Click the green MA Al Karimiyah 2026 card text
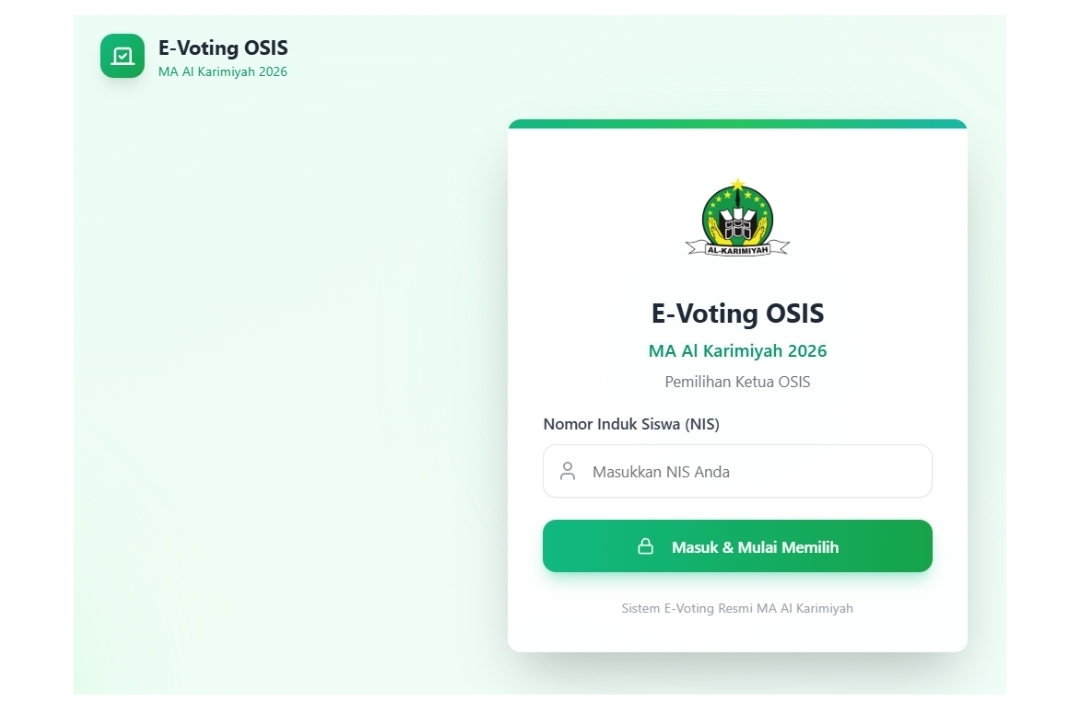 [x=737, y=351]
